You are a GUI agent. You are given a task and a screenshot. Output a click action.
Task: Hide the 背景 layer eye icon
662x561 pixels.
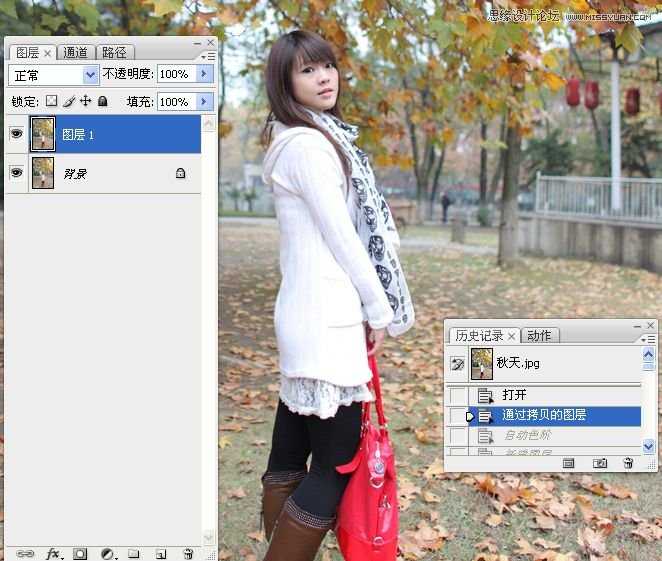(16, 173)
